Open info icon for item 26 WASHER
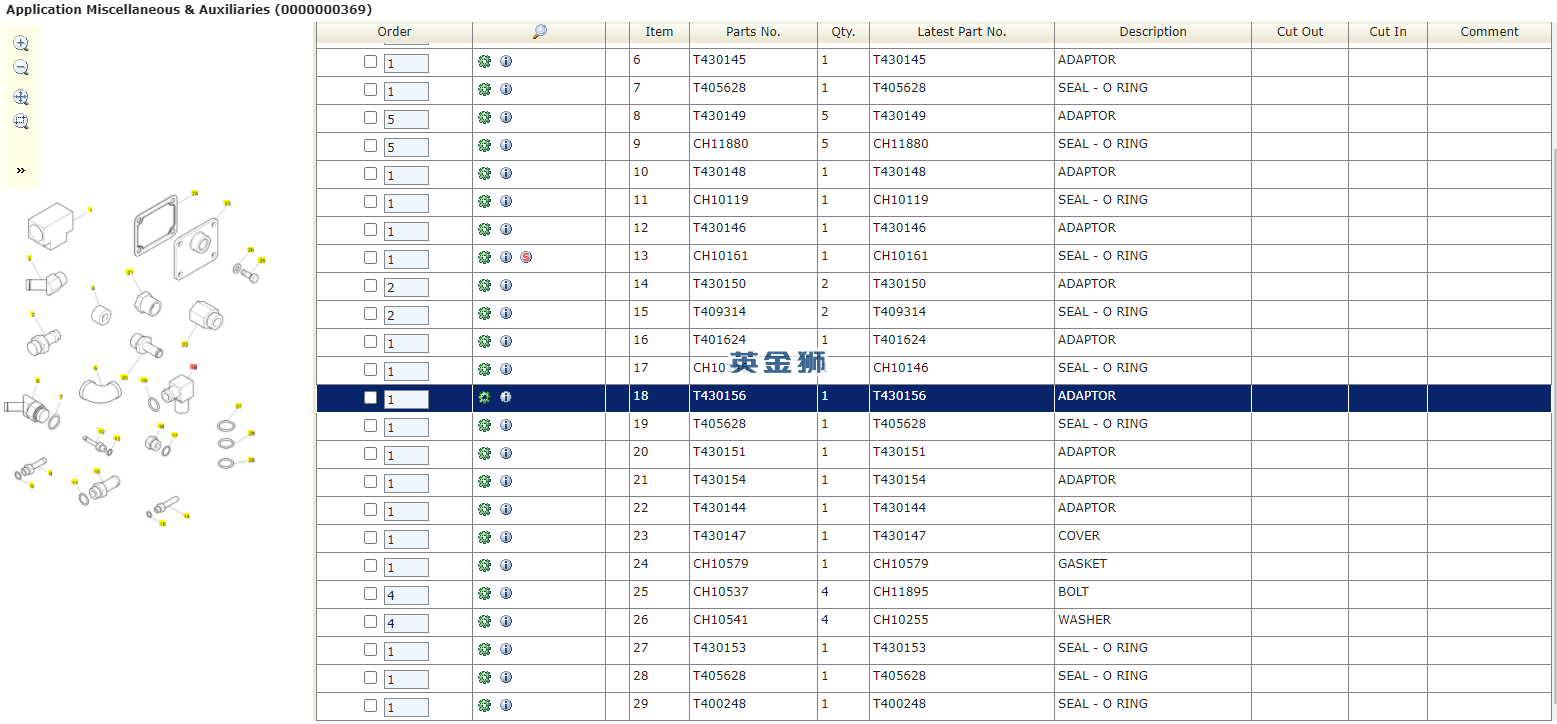Screen dimensions: 1557x724 pyautogui.click(x=506, y=621)
